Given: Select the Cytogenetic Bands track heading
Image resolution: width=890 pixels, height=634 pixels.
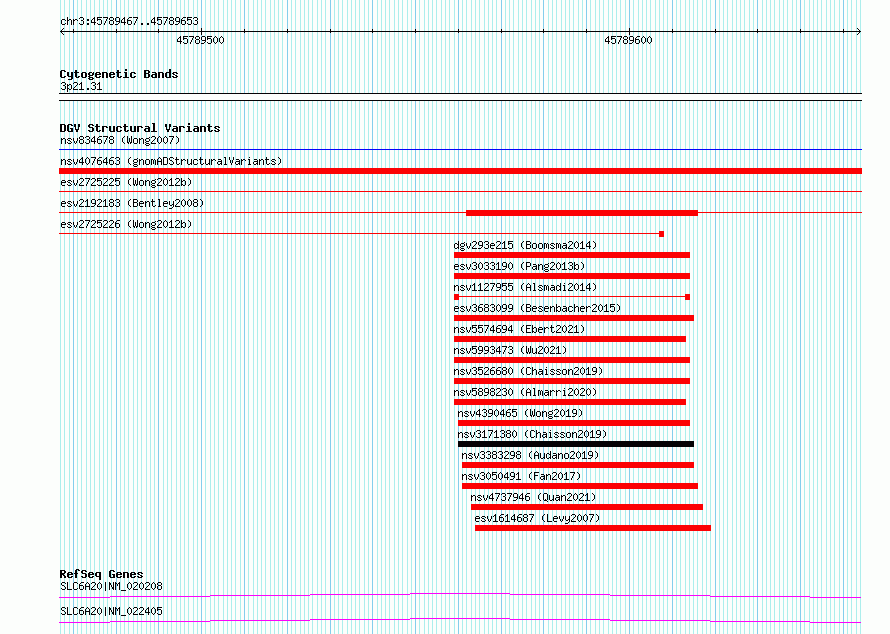Looking at the screenshot, I should click(119, 74).
